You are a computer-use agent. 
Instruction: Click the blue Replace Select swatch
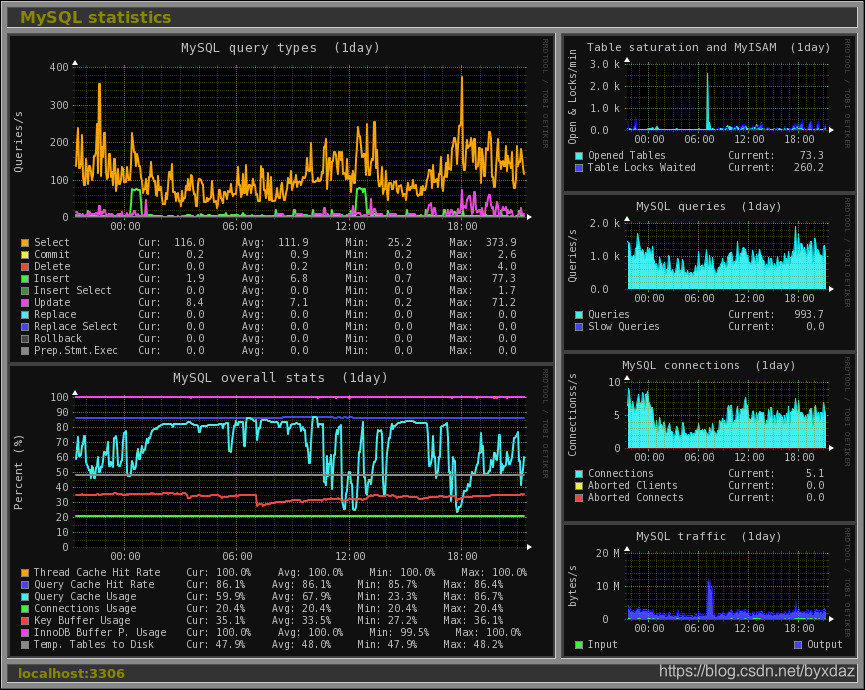pos(25,327)
